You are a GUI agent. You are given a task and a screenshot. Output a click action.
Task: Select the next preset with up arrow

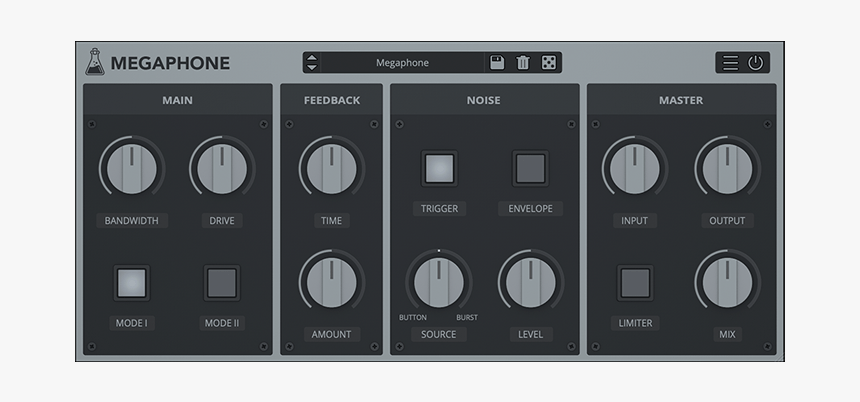coord(312,57)
